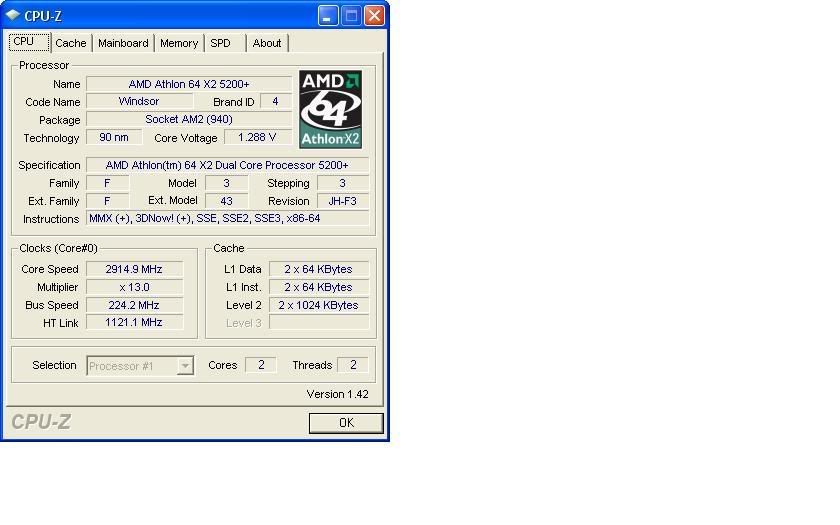Screen dimensions: 840x525
Task: Click the CPU-Z title bar icon
Action: coord(12,15)
